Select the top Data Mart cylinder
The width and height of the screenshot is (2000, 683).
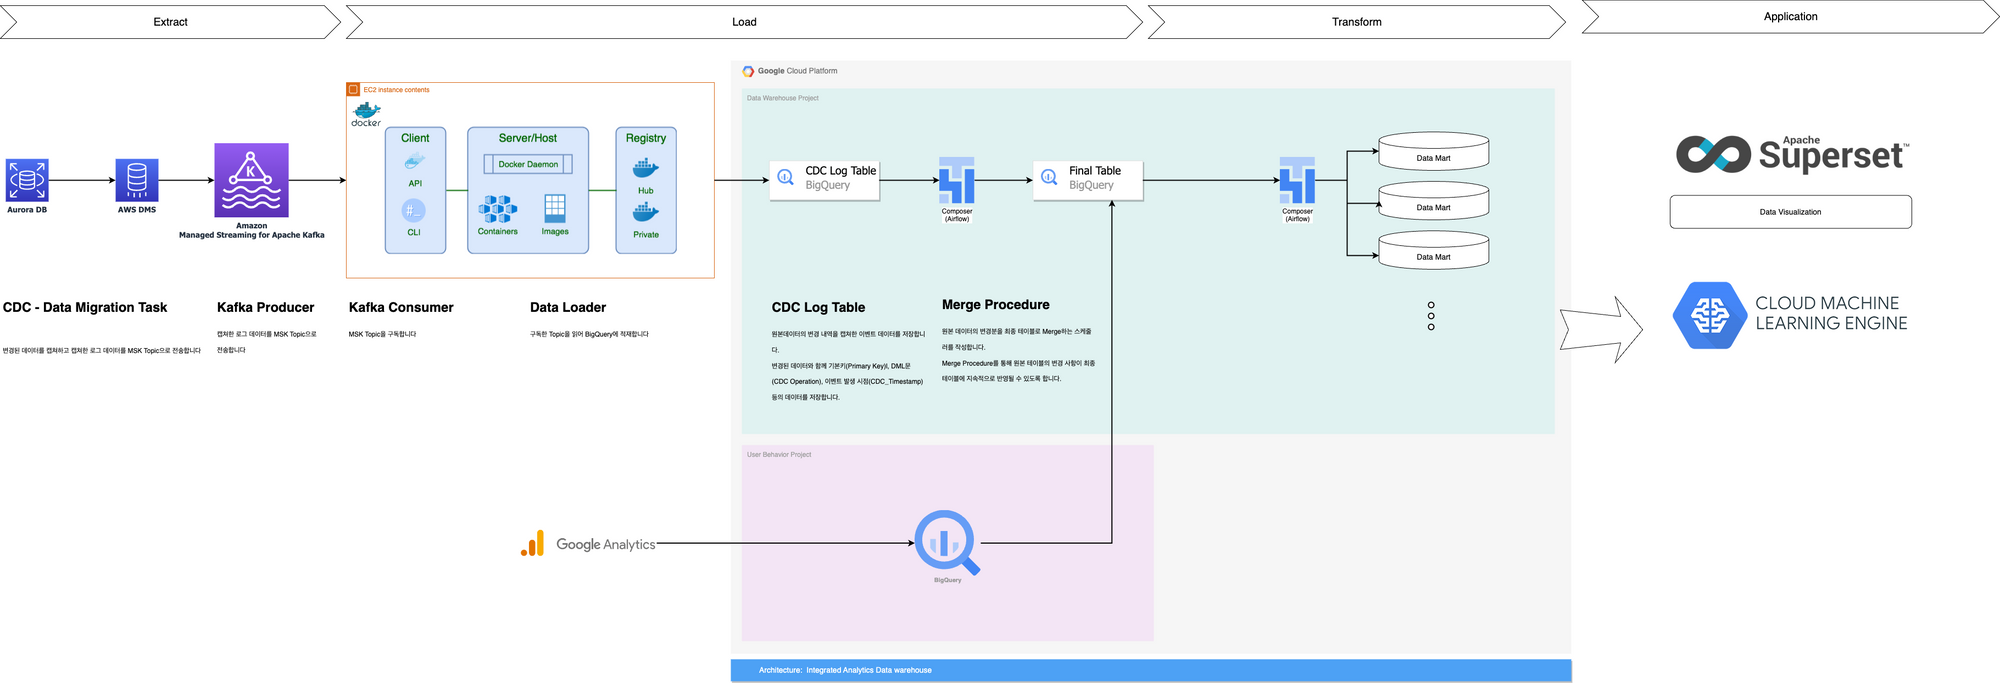click(1434, 151)
